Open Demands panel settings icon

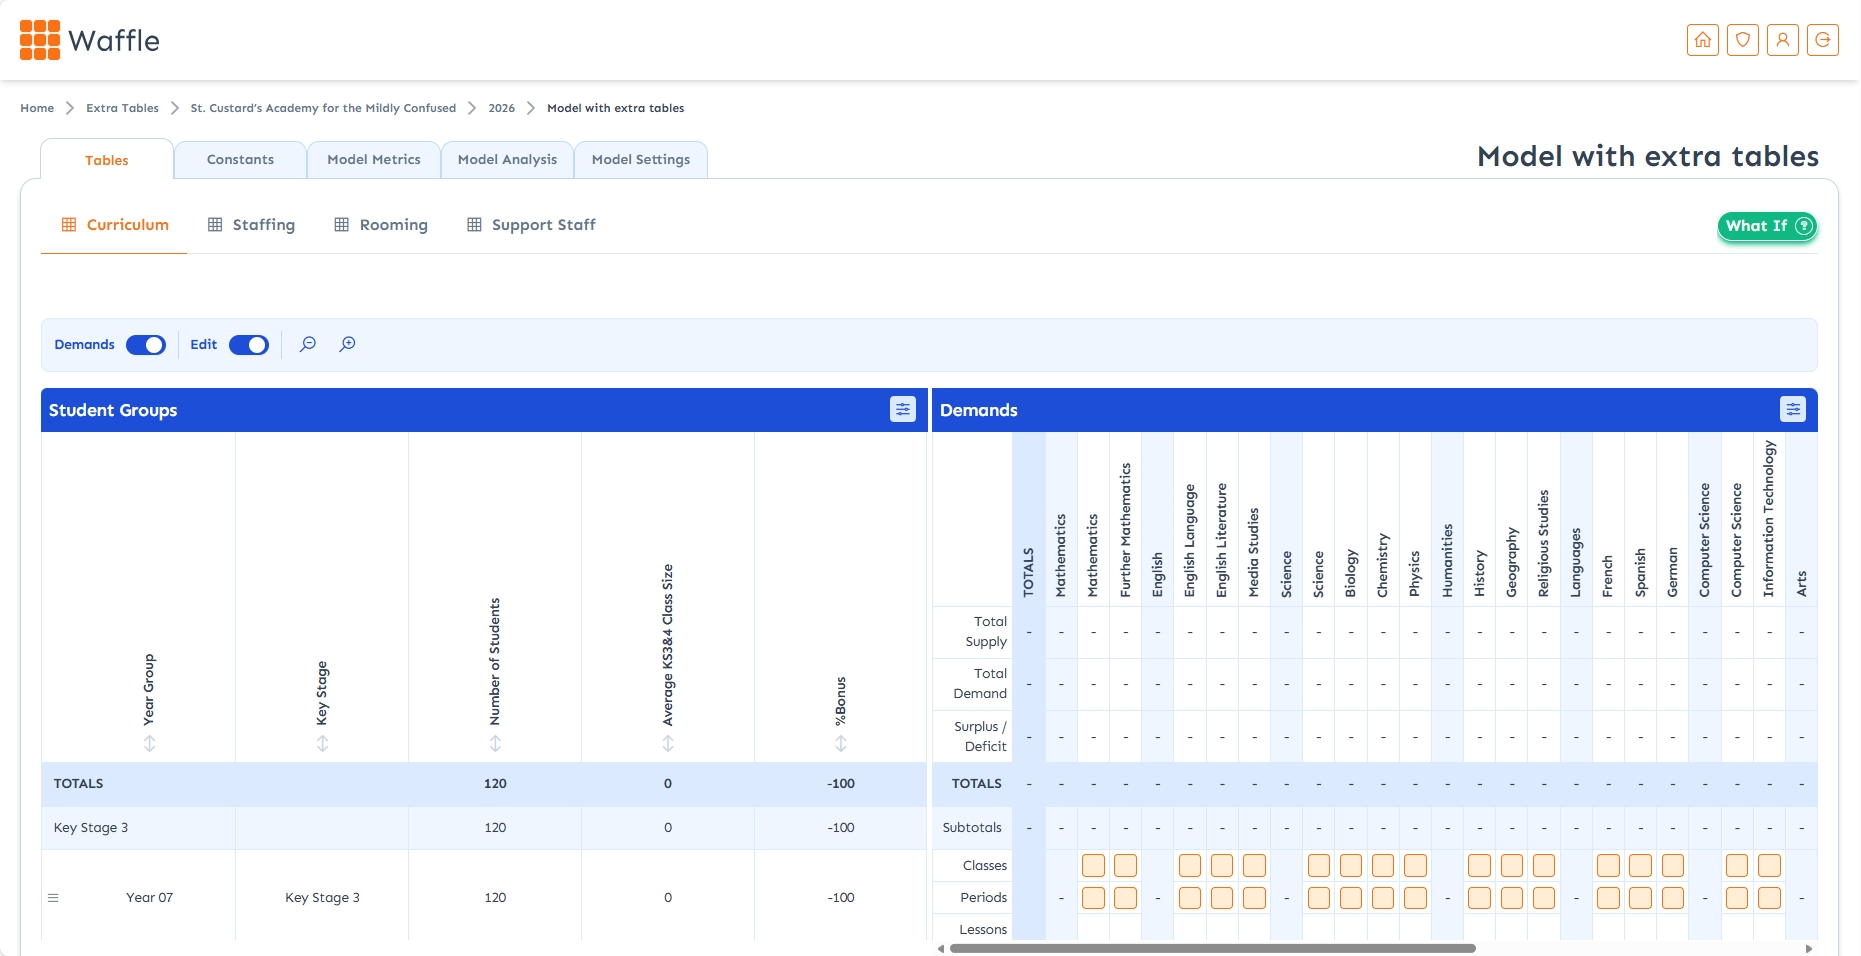(x=1792, y=409)
